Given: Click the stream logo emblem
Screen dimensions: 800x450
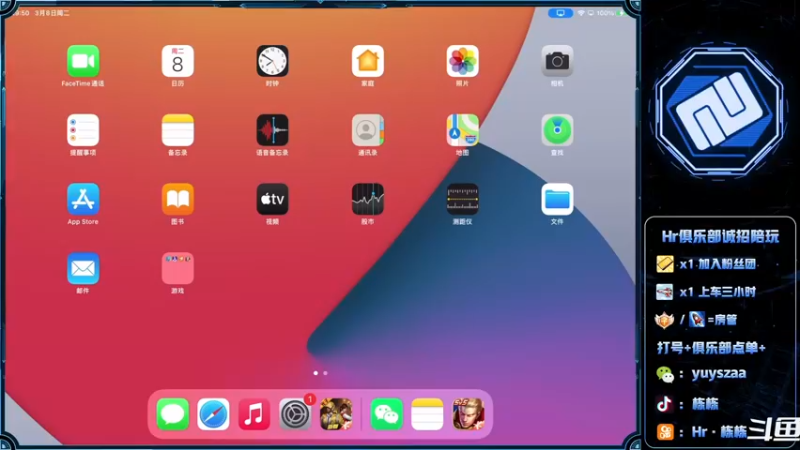Looking at the screenshot, I should (719, 112).
